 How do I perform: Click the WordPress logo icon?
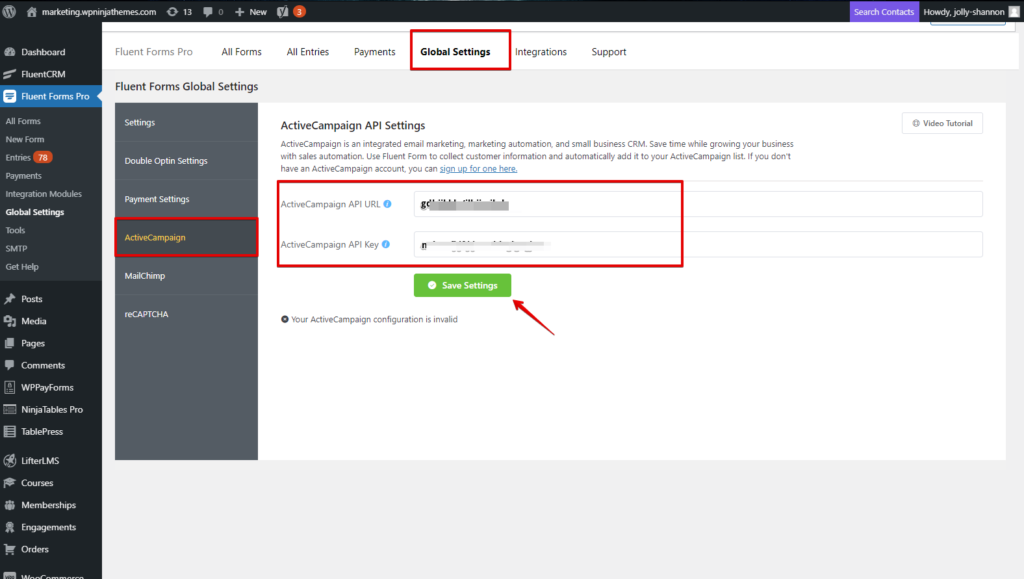[x=9, y=12]
